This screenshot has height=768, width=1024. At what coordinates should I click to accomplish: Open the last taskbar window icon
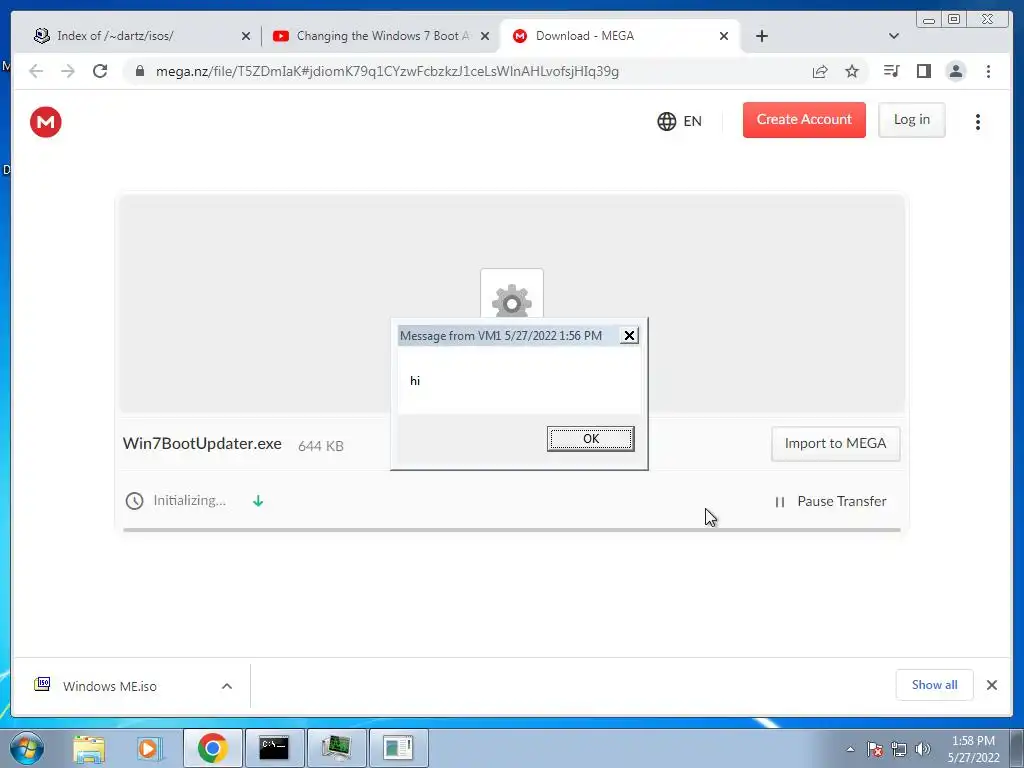pos(398,748)
